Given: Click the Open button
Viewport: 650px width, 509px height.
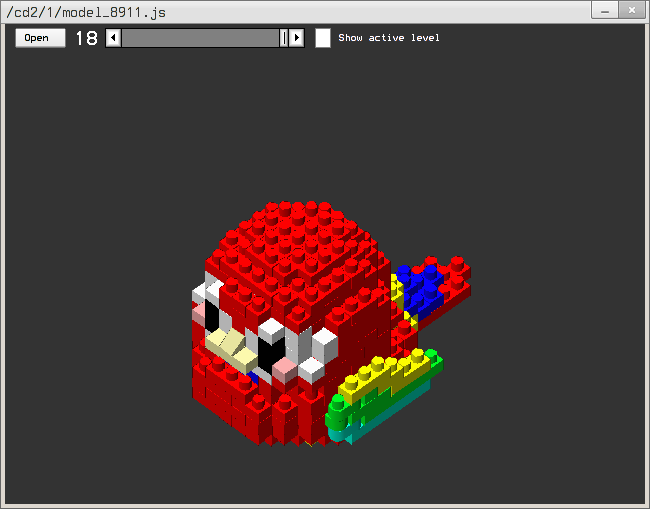Looking at the screenshot, I should click(x=40, y=38).
